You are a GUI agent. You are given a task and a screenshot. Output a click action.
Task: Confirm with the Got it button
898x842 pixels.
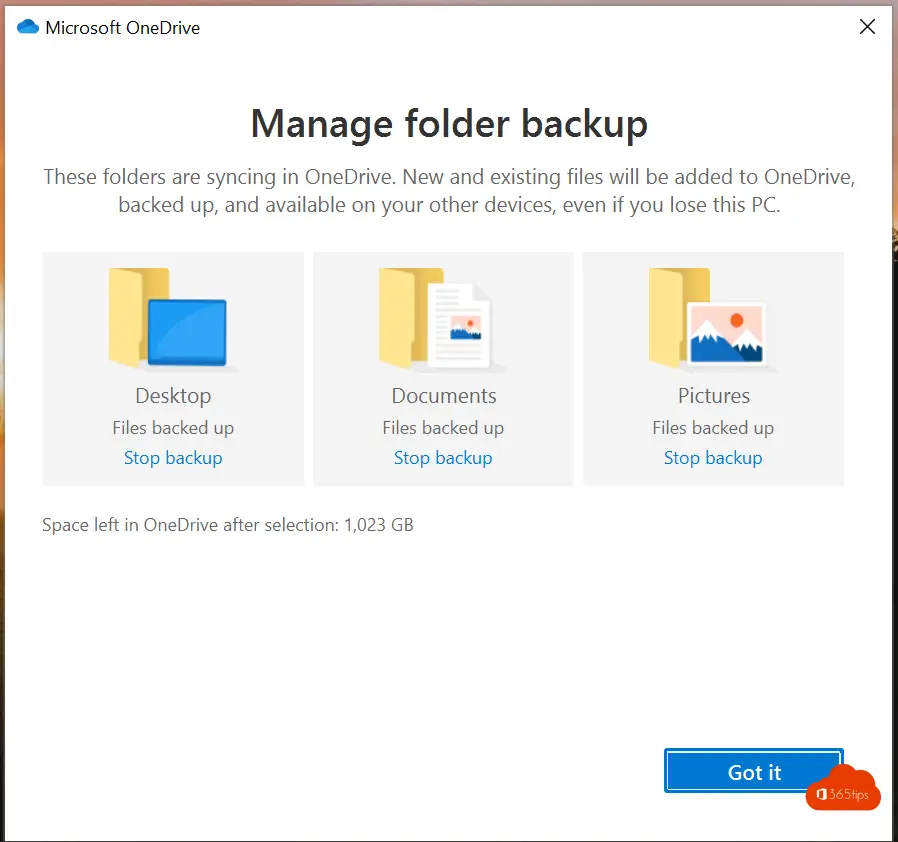coord(754,771)
